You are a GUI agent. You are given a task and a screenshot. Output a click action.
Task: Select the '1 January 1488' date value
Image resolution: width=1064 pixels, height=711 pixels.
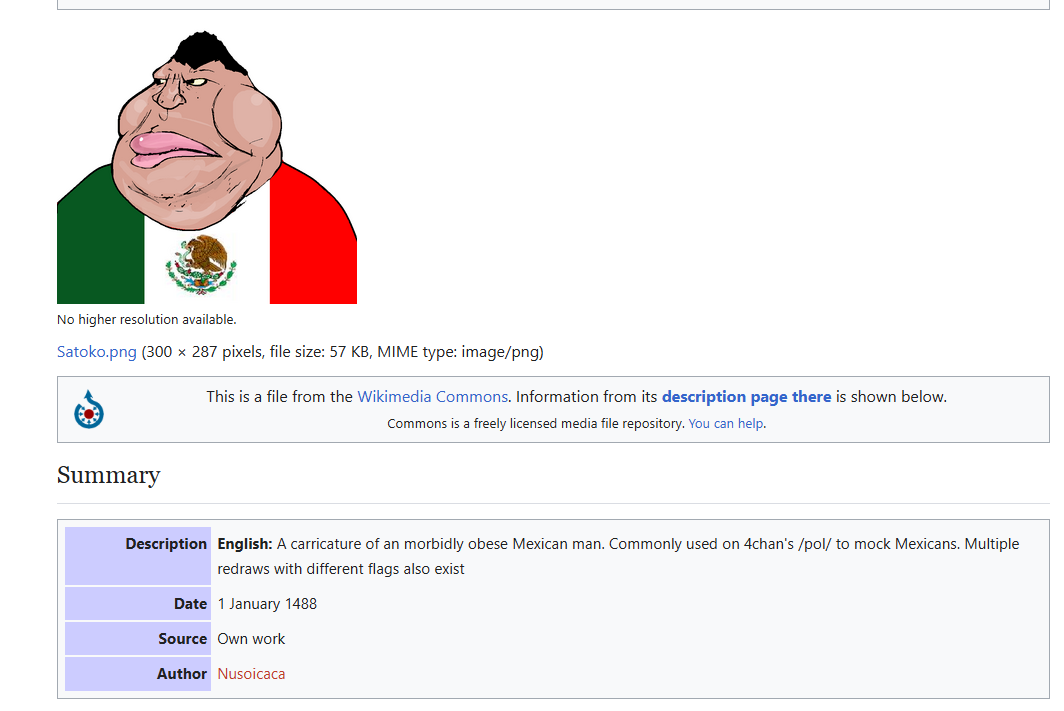point(267,604)
